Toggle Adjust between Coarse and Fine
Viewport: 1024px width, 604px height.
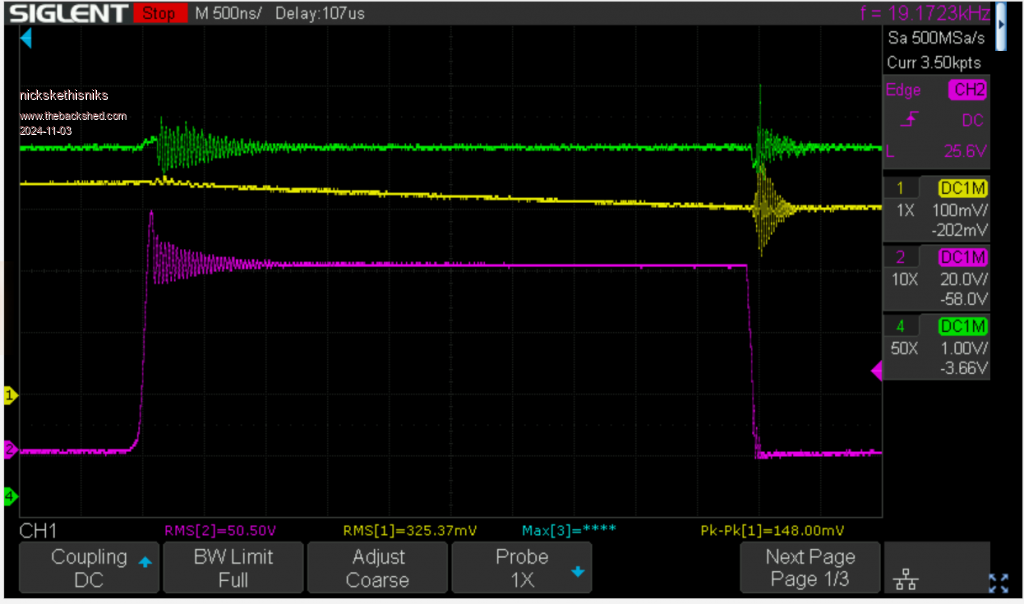(378, 568)
